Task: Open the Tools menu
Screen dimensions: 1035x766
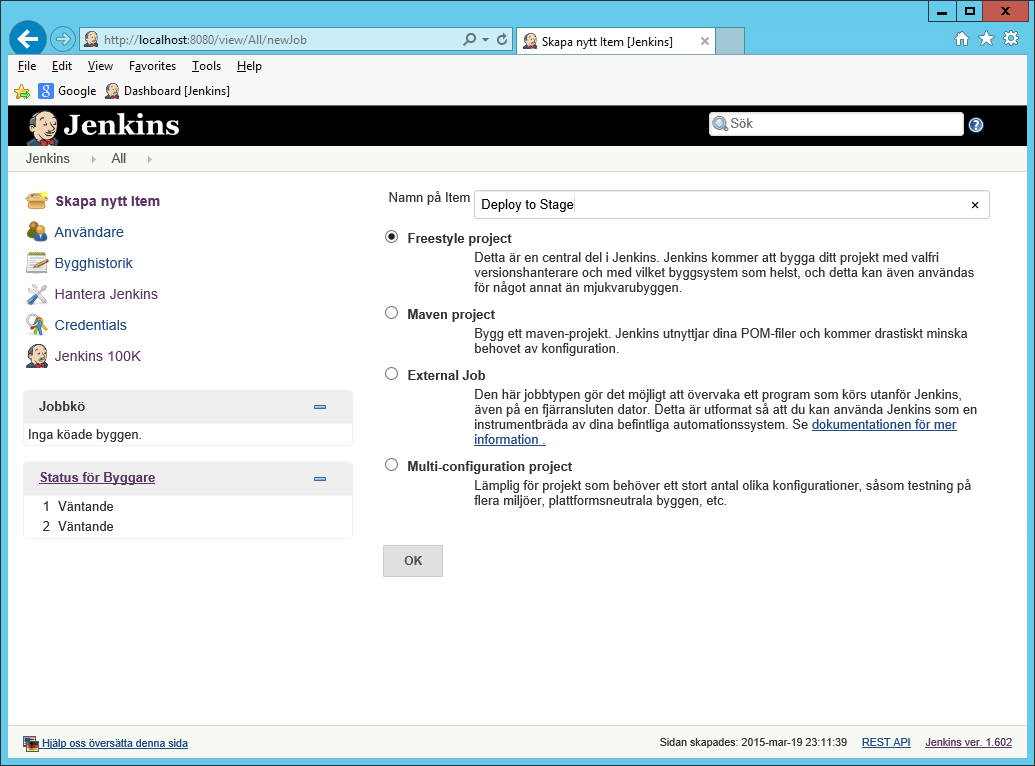Action: click(207, 66)
